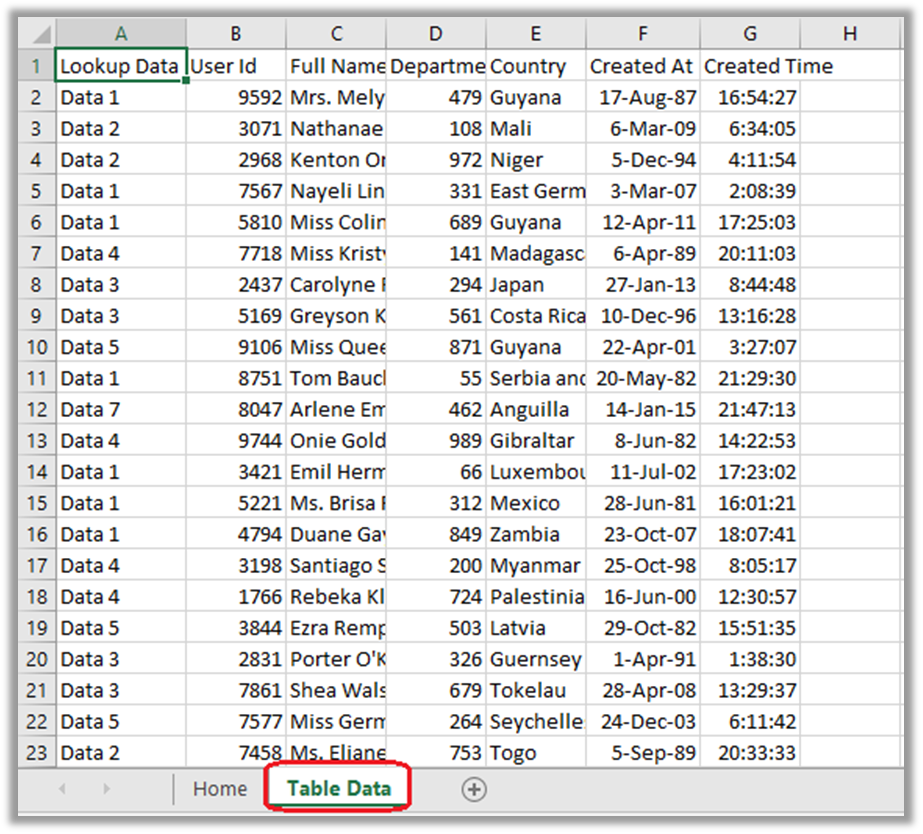923x834 pixels.
Task: Select cell containing Madagascar
Action: pyautogui.click(x=536, y=253)
